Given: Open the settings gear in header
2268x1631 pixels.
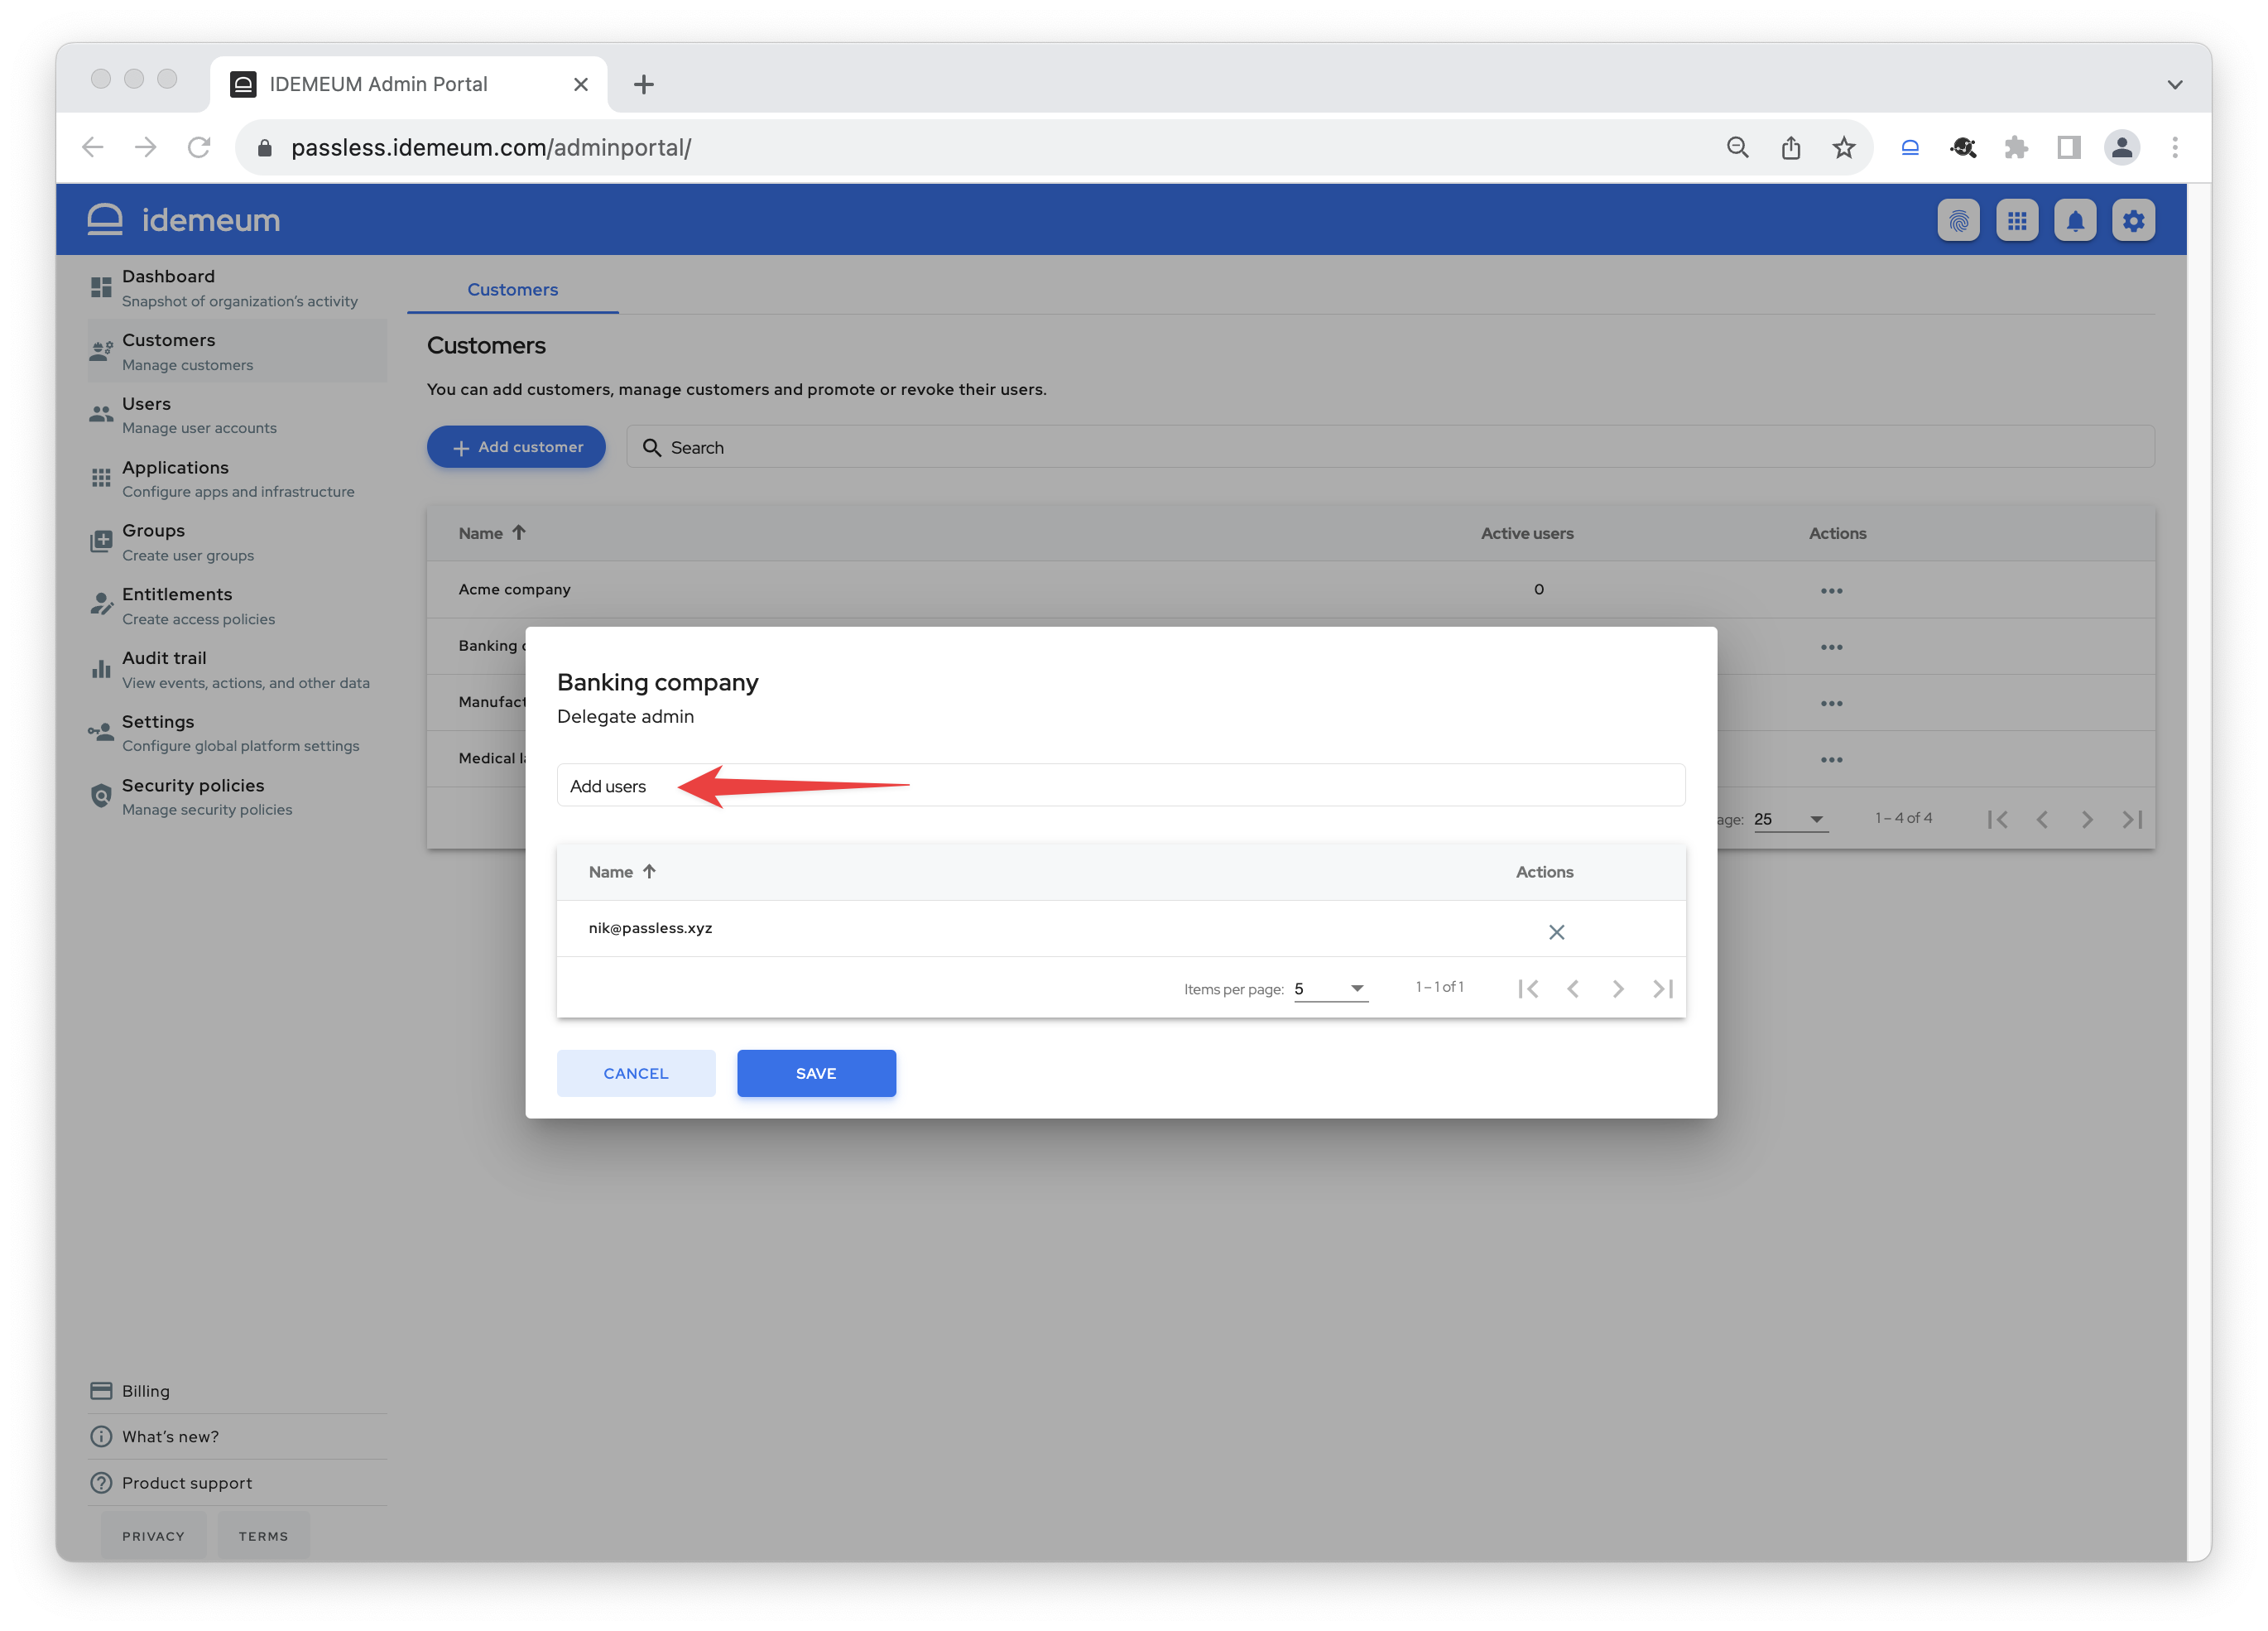Looking at the screenshot, I should point(2133,220).
